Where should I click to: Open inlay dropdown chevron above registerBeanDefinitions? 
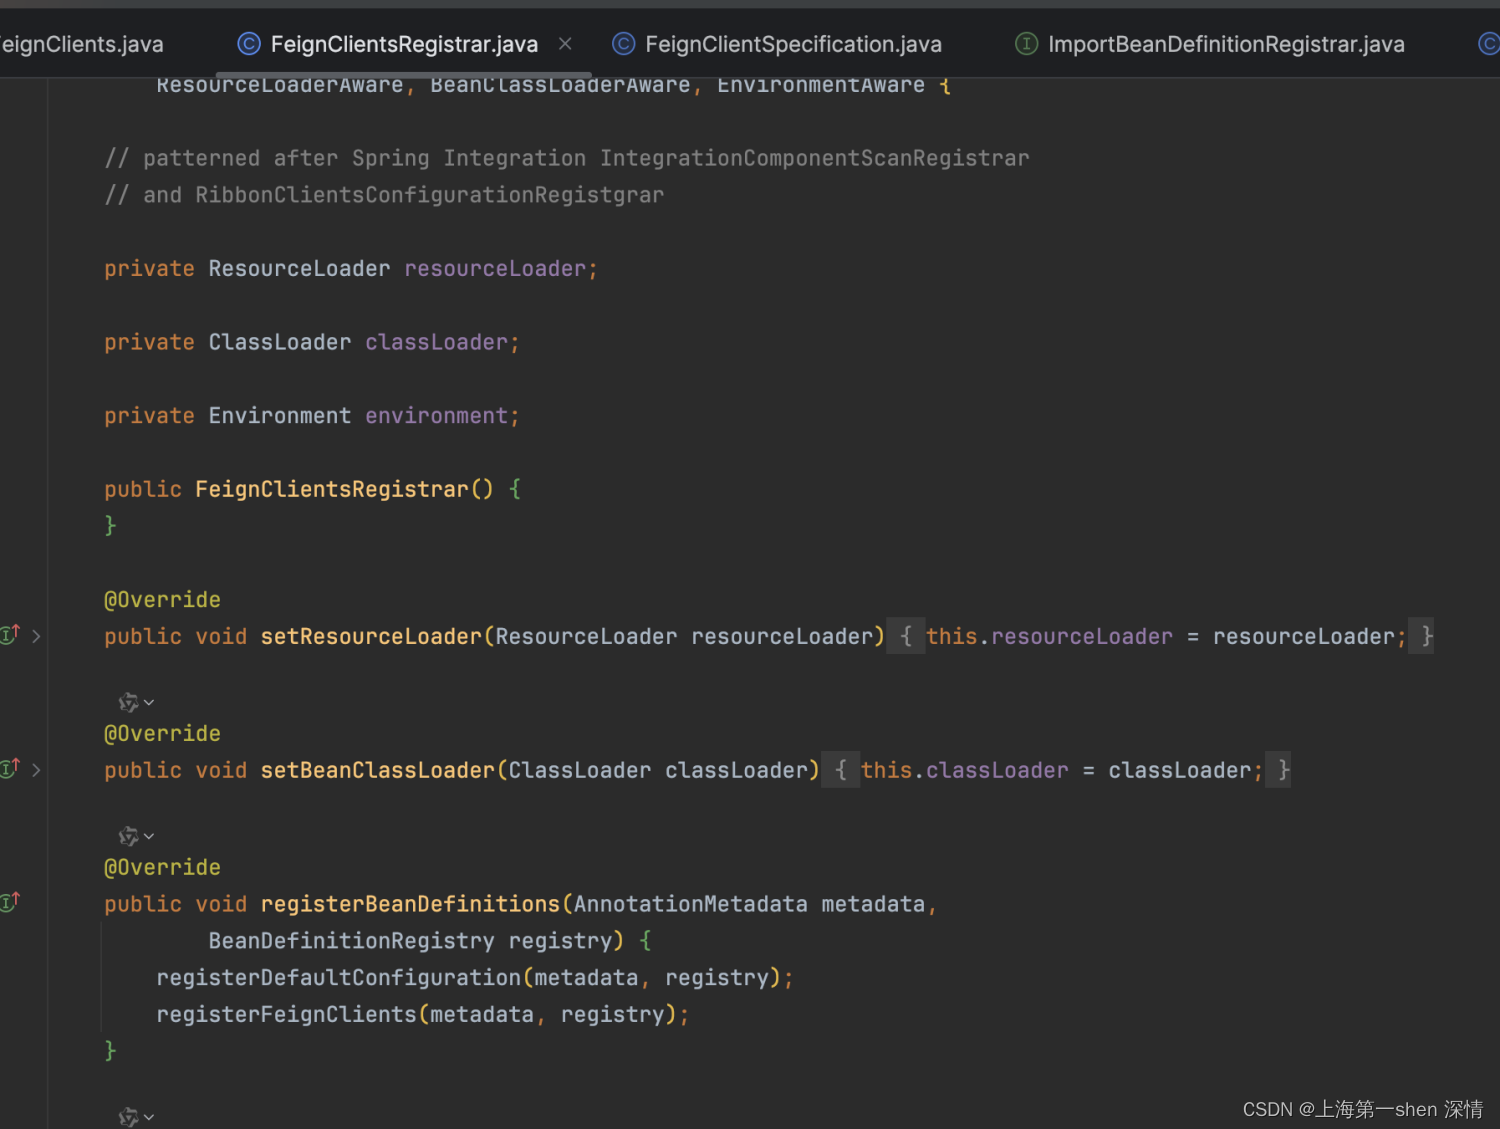point(149,836)
